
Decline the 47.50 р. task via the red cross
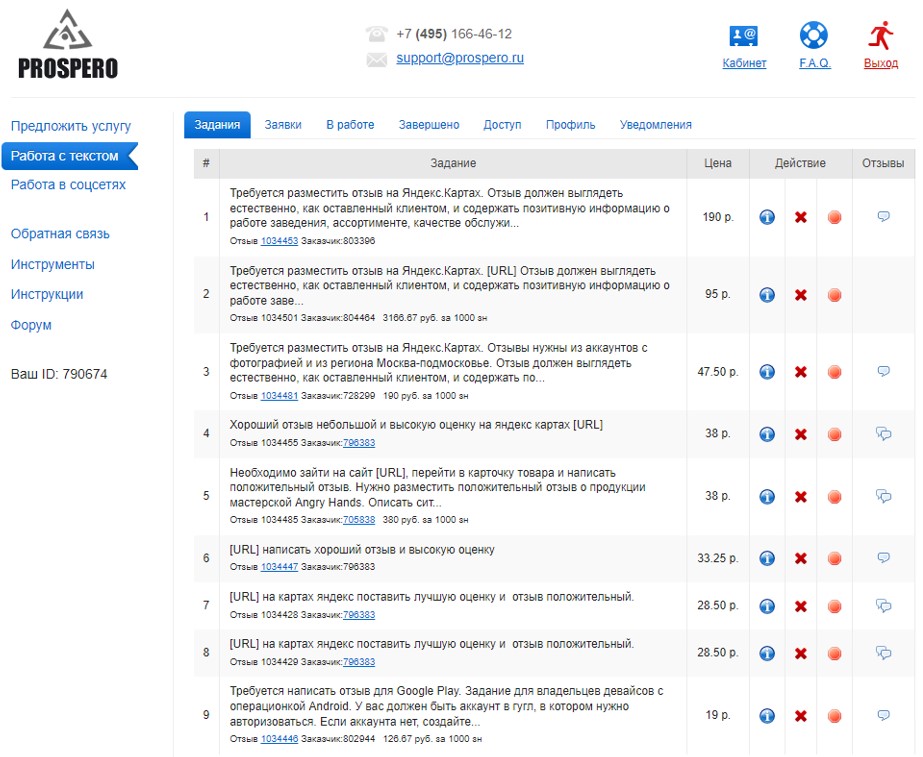[801, 372]
